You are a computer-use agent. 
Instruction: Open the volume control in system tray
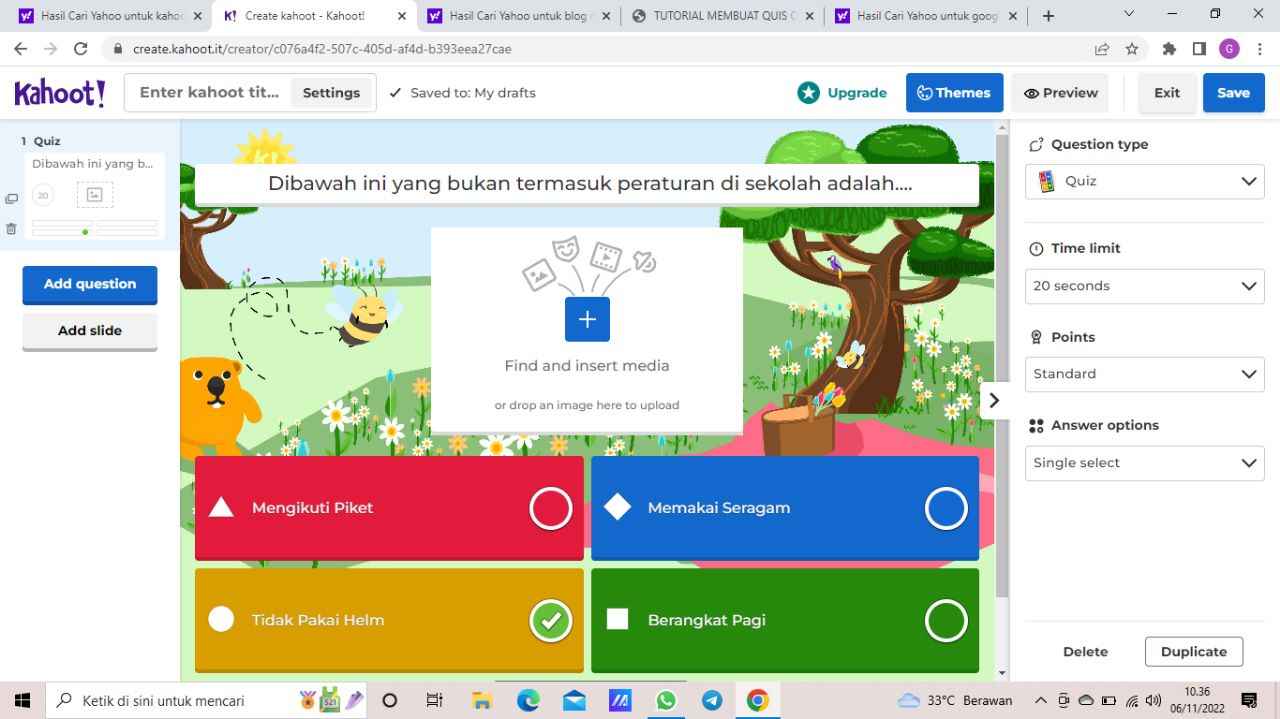[x=1154, y=701]
